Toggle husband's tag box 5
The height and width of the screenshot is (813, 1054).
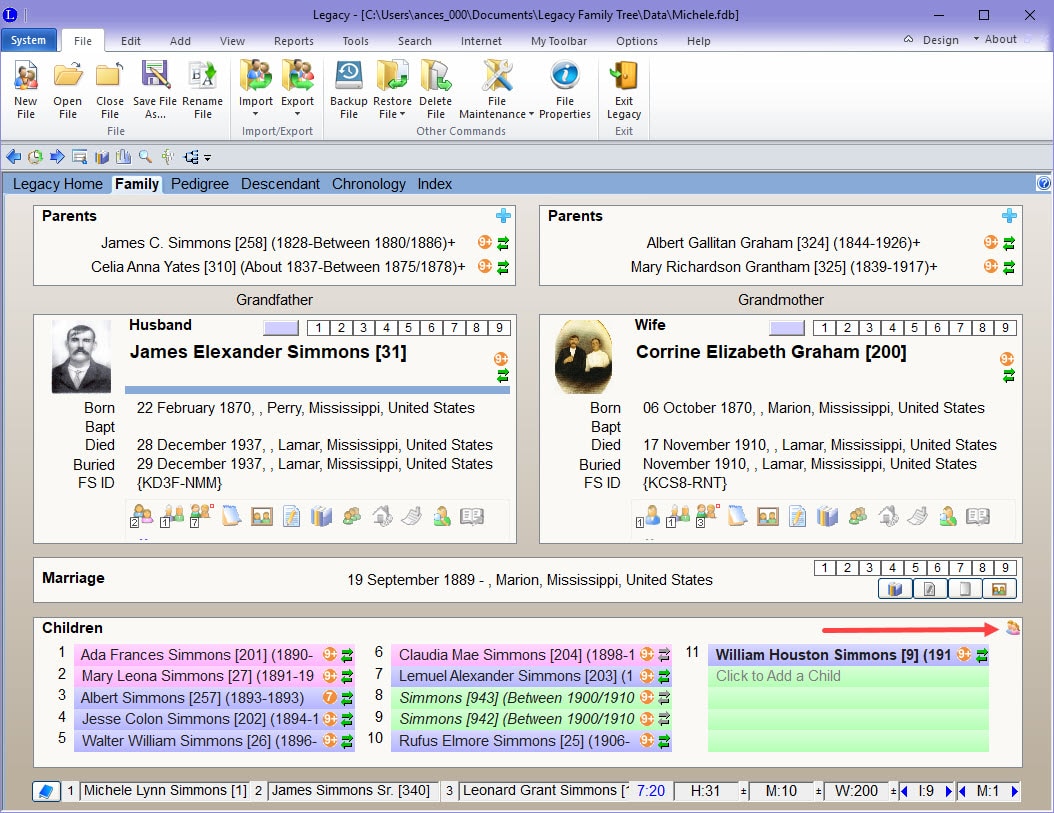click(x=408, y=327)
